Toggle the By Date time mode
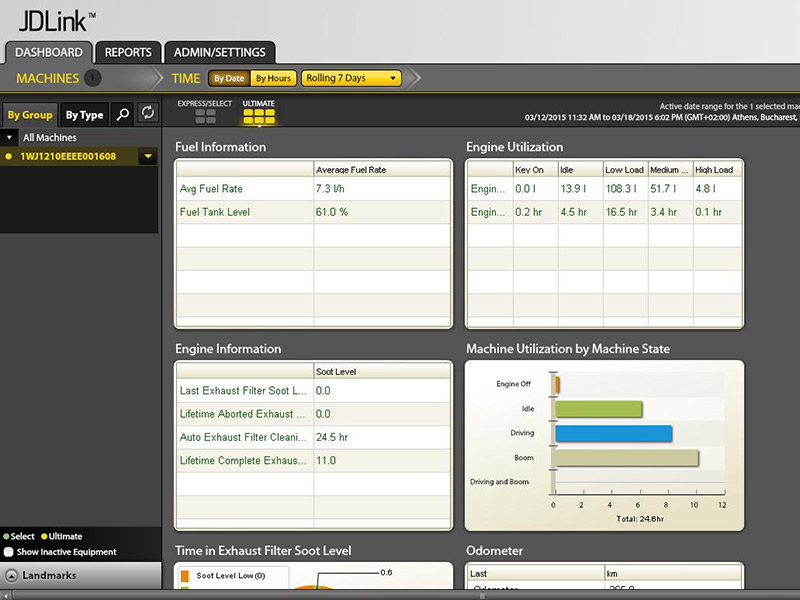 coord(229,79)
